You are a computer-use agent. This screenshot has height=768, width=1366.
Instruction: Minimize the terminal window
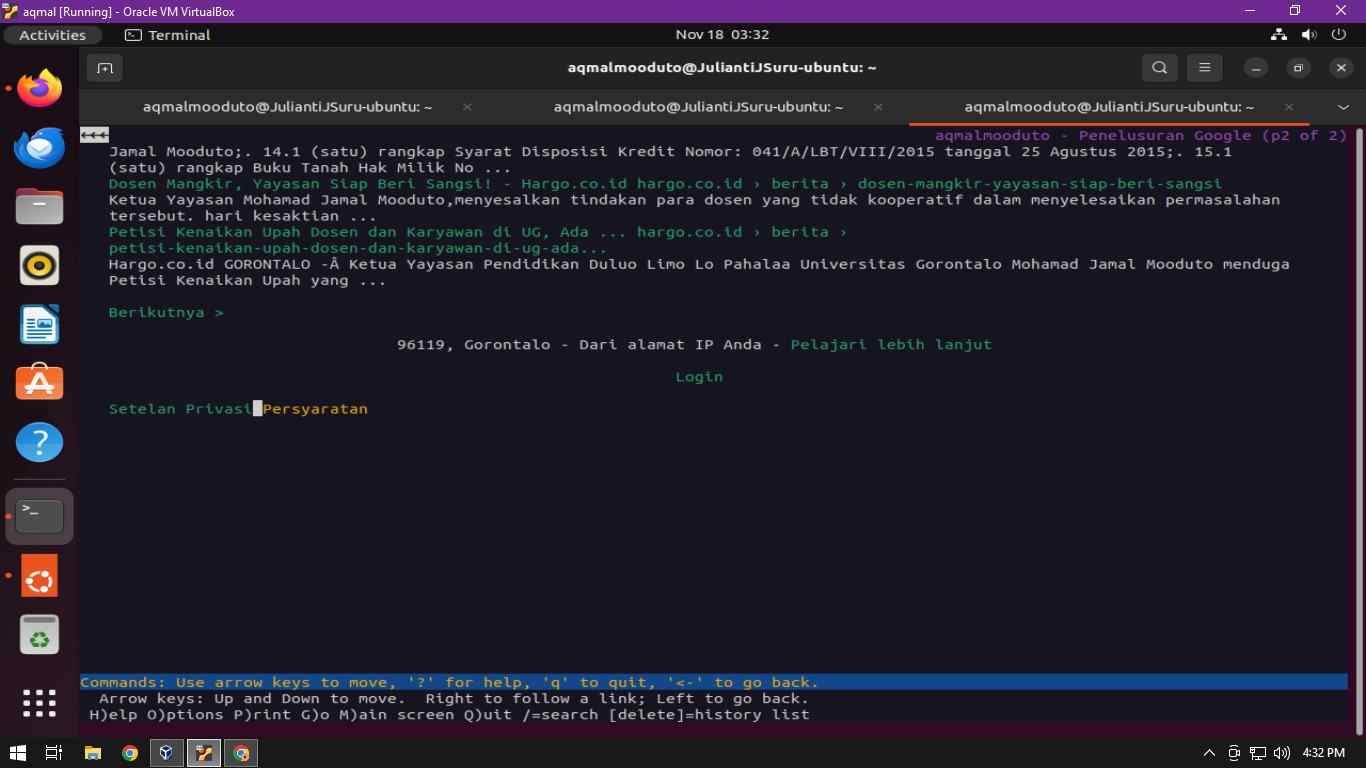coord(1255,68)
